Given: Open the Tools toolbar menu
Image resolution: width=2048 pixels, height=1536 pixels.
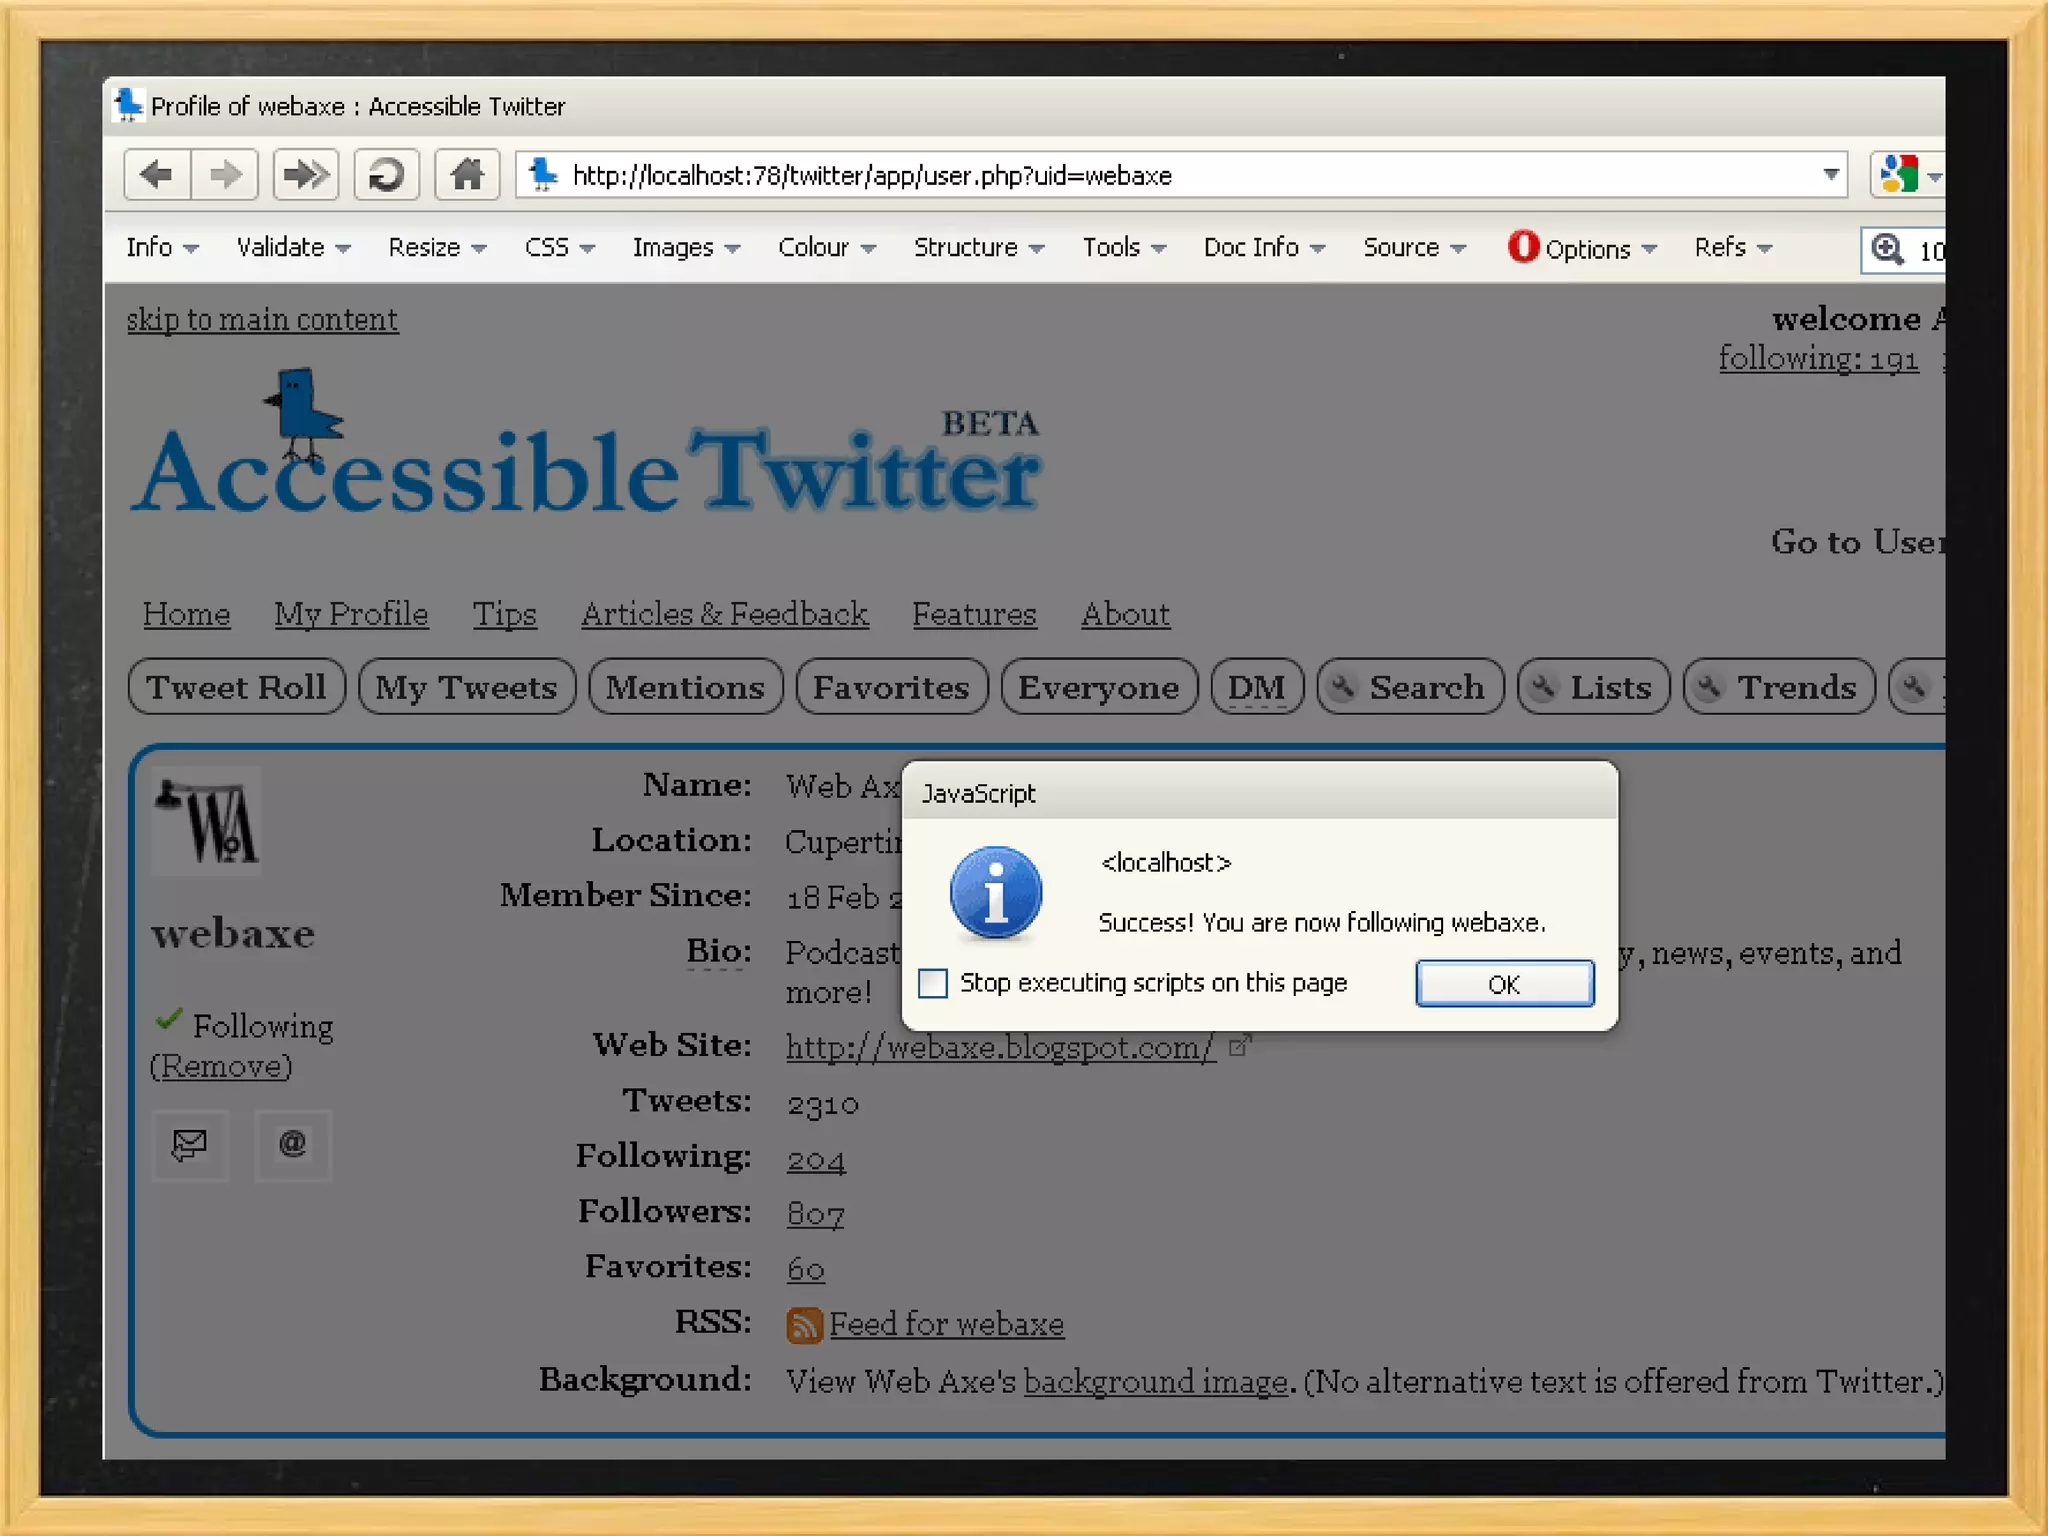Looking at the screenshot, I should 1124,247.
